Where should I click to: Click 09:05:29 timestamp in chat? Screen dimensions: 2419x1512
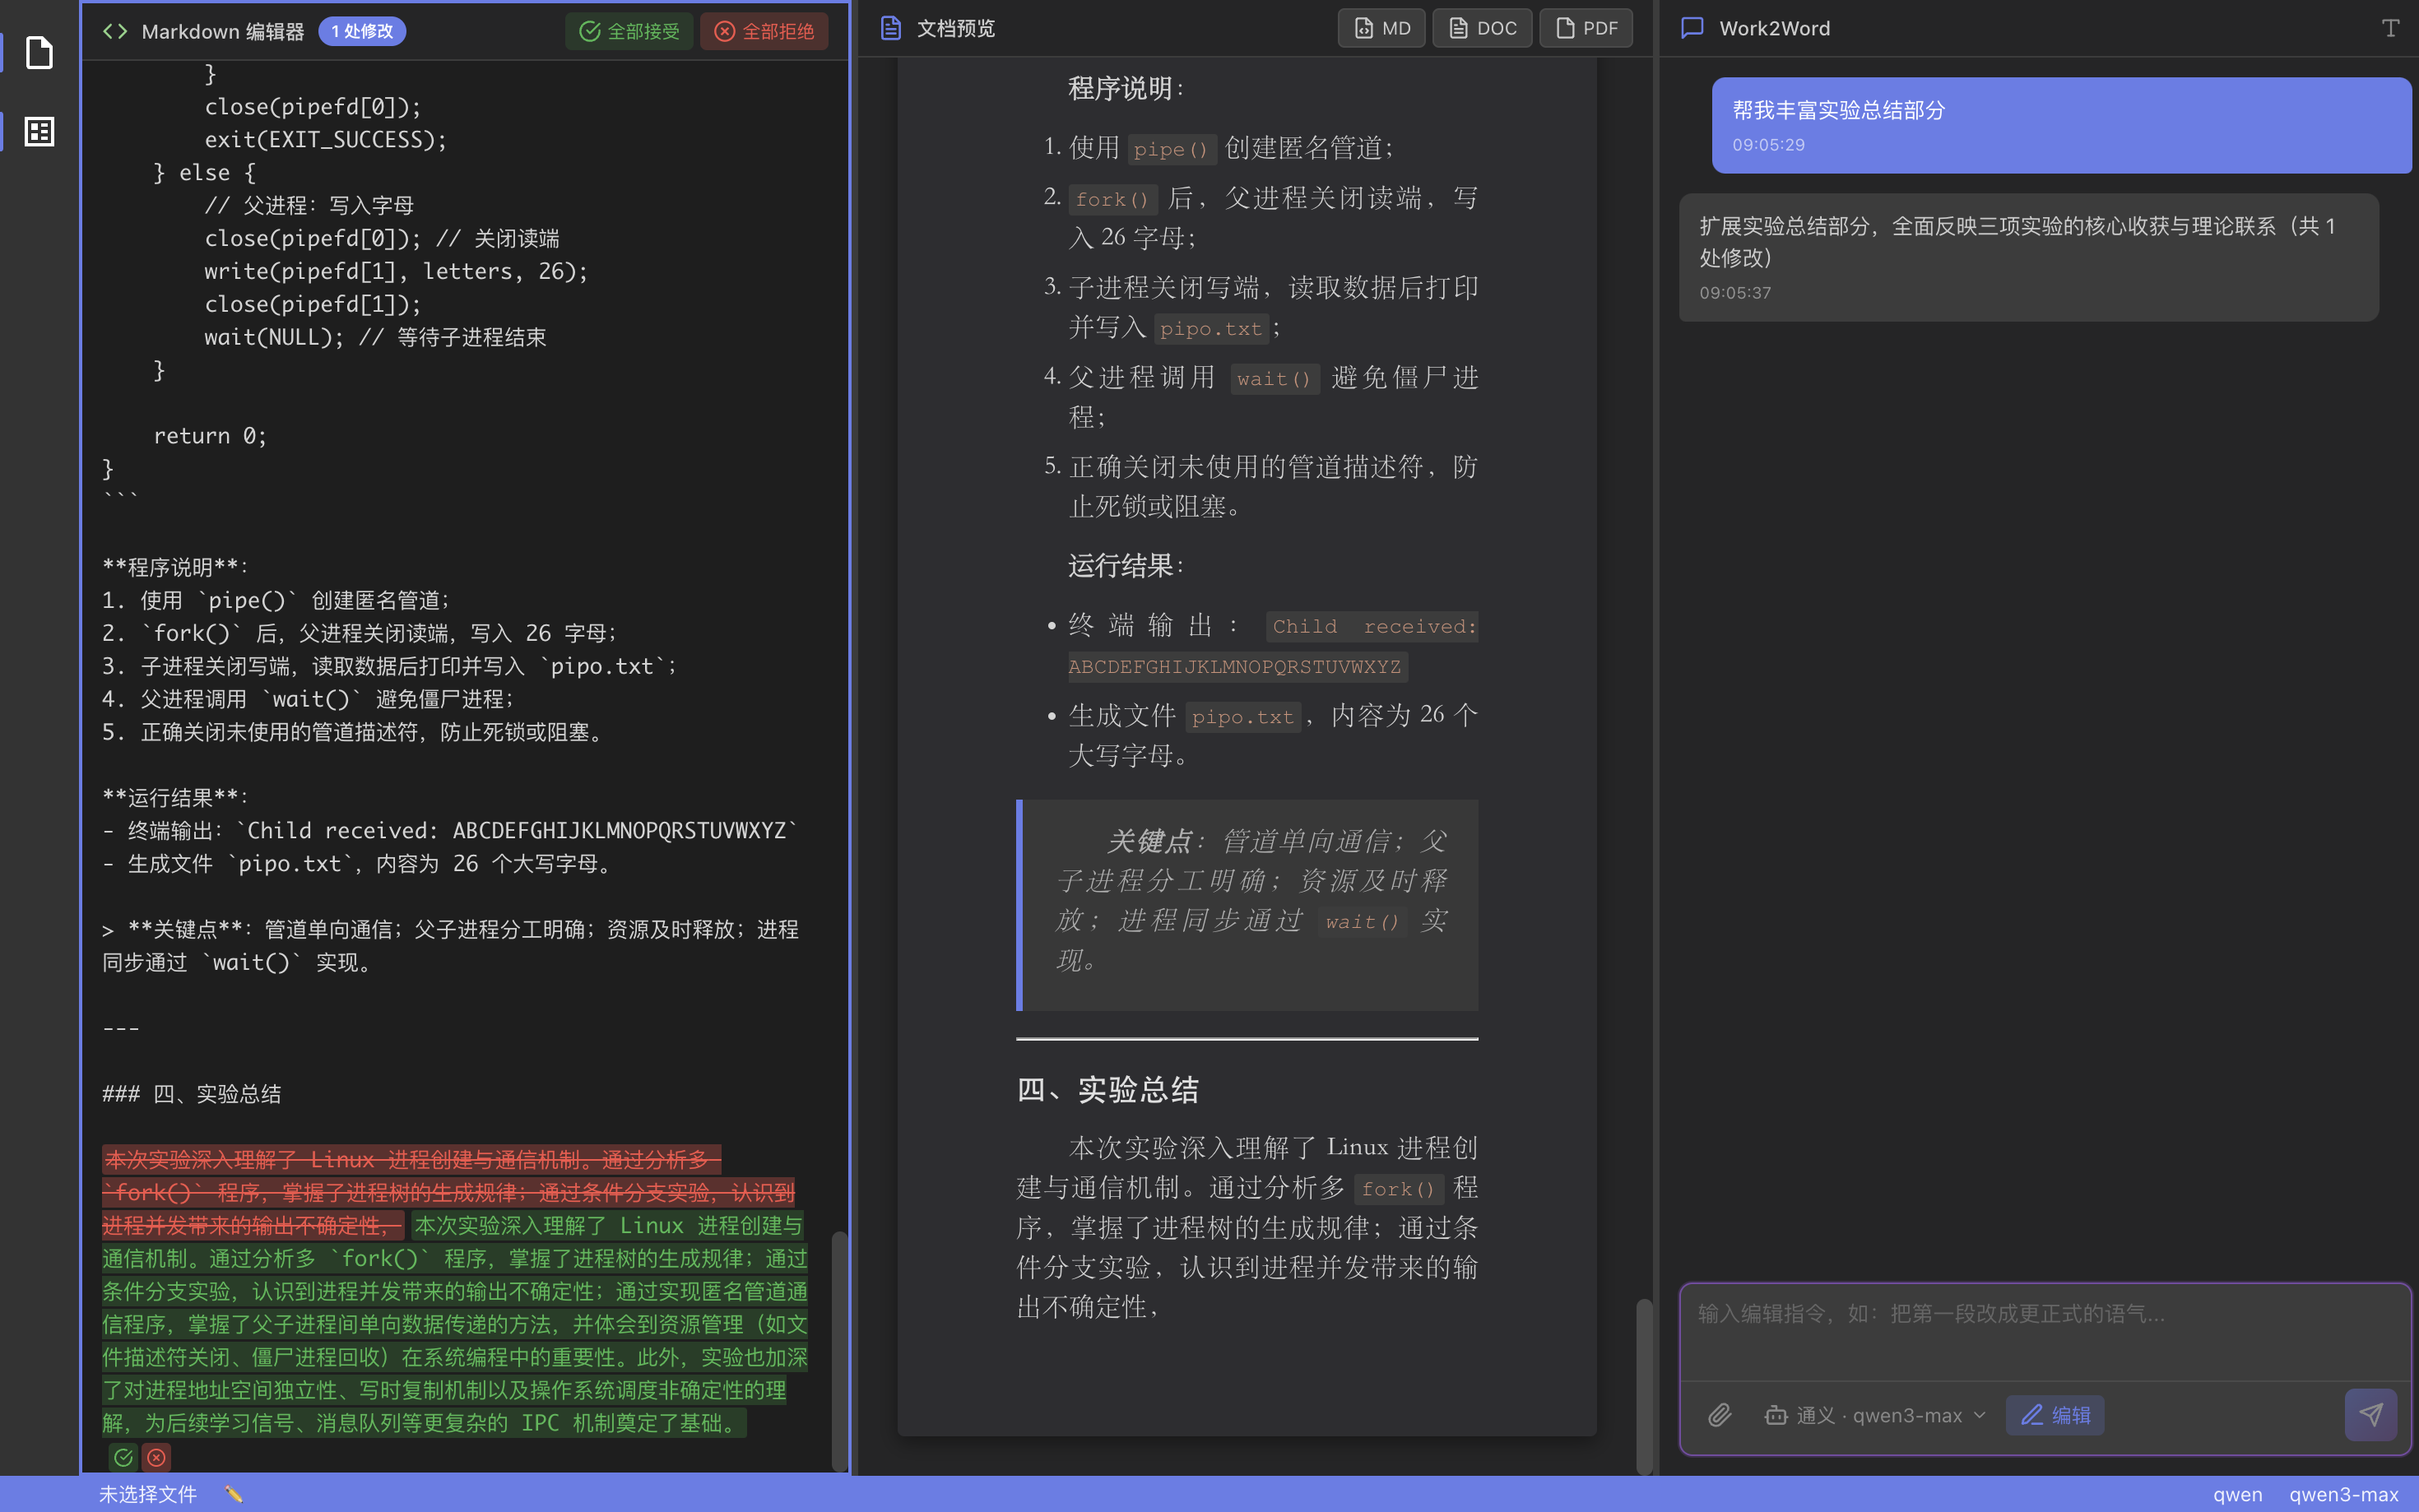coord(1768,144)
